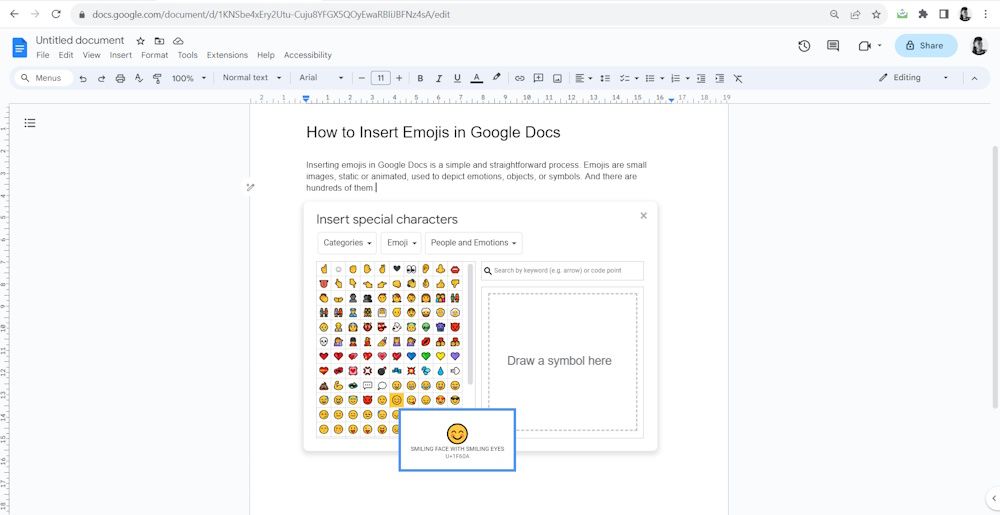Screen dimensions: 1000x515
Task: Move document using the folder icon
Action: pyautogui.click(x=159, y=41)
